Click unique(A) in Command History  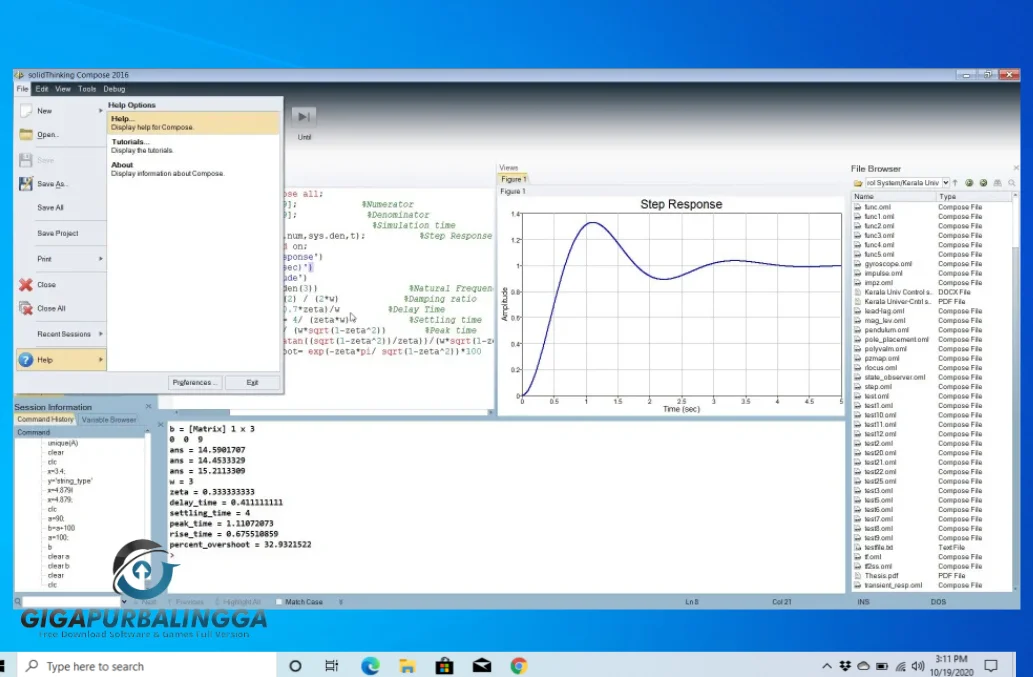pyautogui.click(x=63, y=443)
